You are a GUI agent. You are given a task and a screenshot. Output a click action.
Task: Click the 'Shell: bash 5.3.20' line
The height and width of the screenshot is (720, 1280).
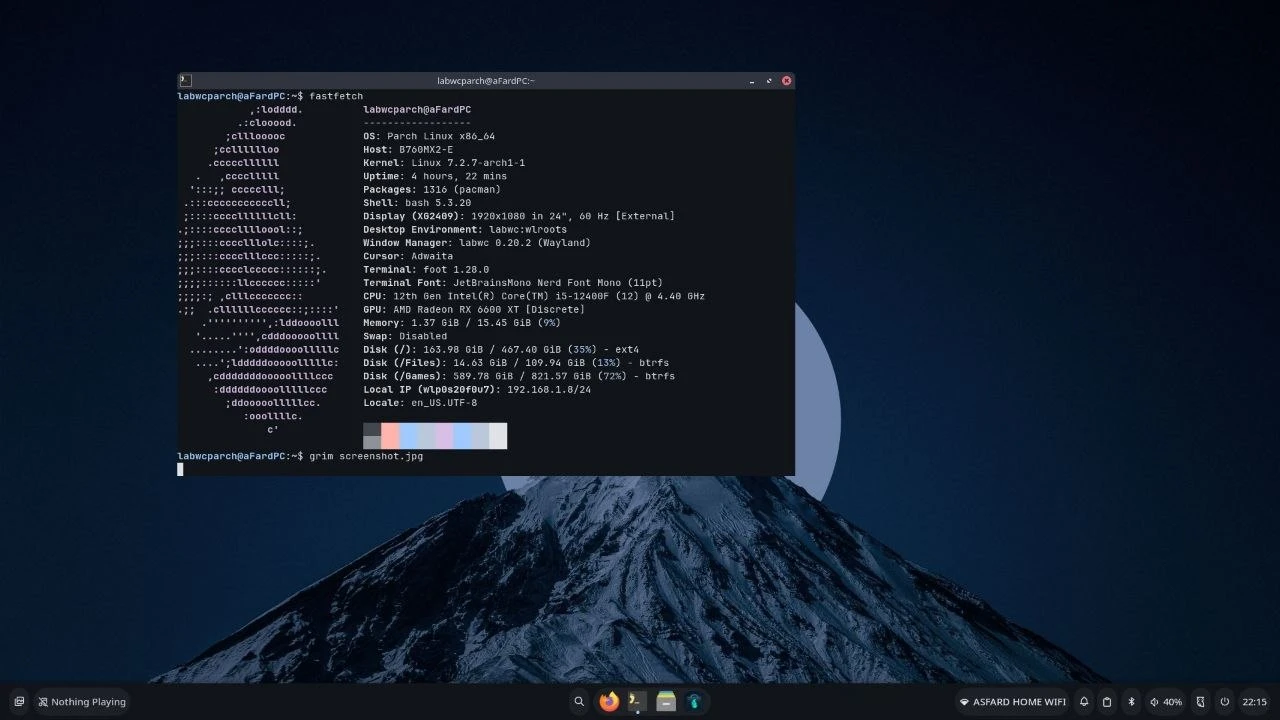pos(417,203)
